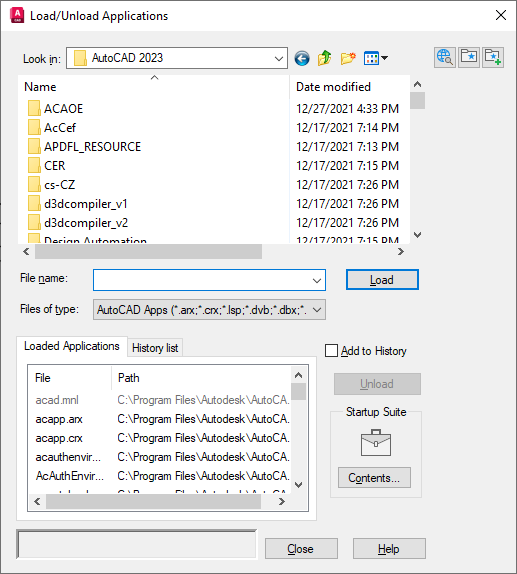This screenshot has height=574, width=517.
Task: Click the File column header
Action: (70, 378)
